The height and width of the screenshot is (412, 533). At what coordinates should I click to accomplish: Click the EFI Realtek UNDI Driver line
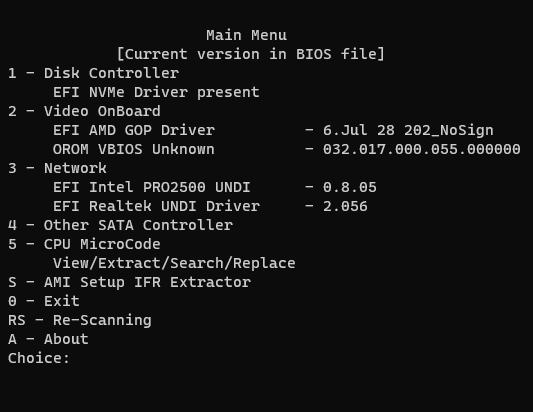click(x=156, y=206)
